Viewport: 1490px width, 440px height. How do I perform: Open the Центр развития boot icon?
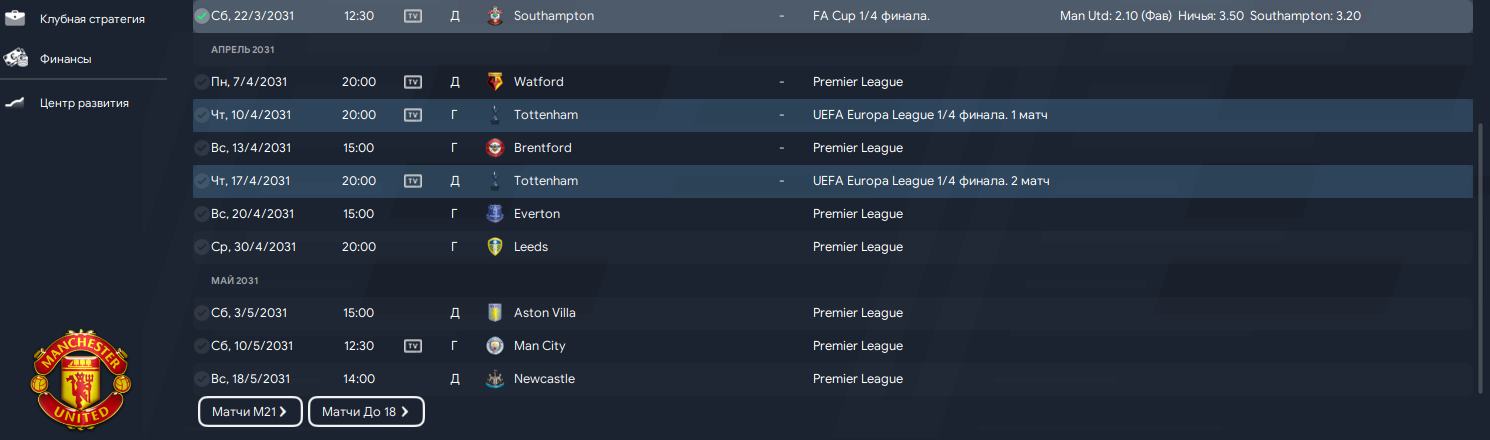(x=15, y=103)
